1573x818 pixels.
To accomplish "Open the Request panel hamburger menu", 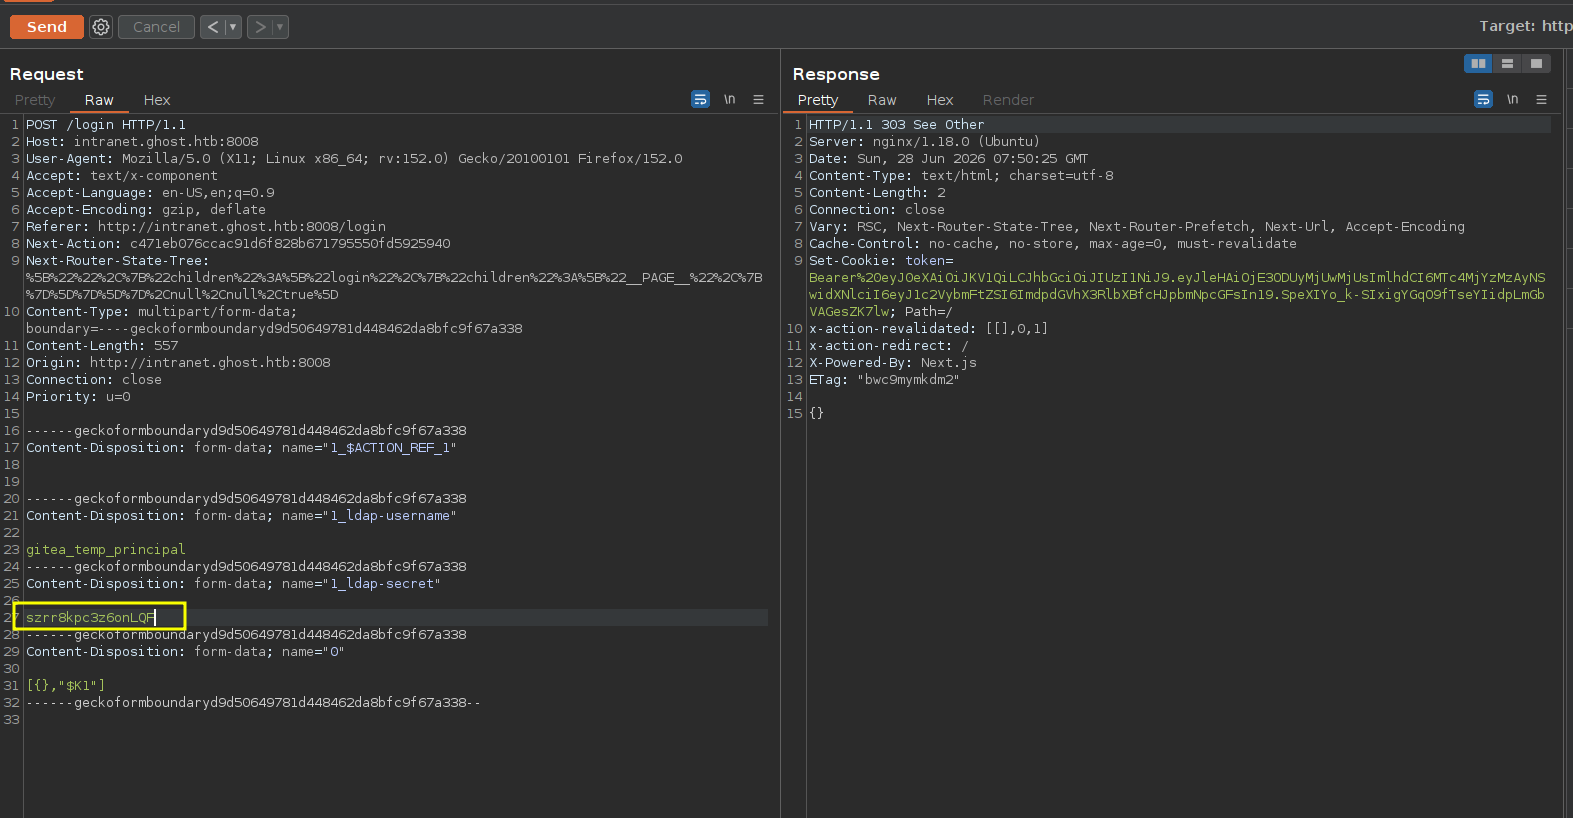I will click(x=758, y=99).
